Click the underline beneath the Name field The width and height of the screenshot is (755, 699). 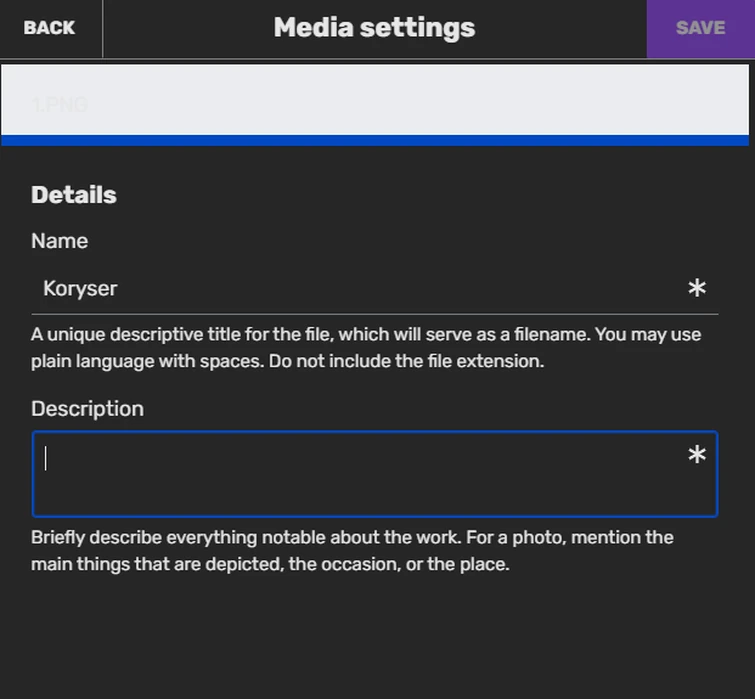375,314
